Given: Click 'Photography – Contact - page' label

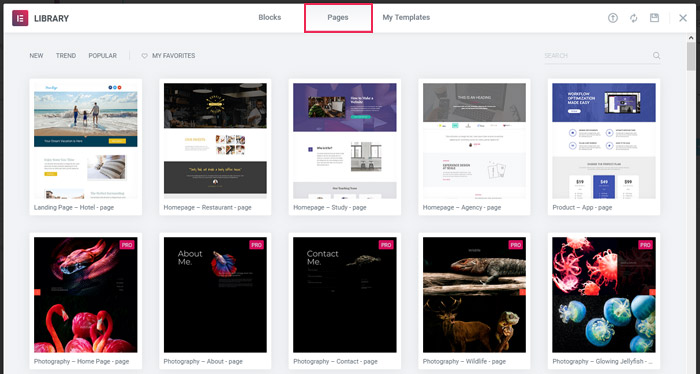Looking at the screenshot, I should [335, 362].
